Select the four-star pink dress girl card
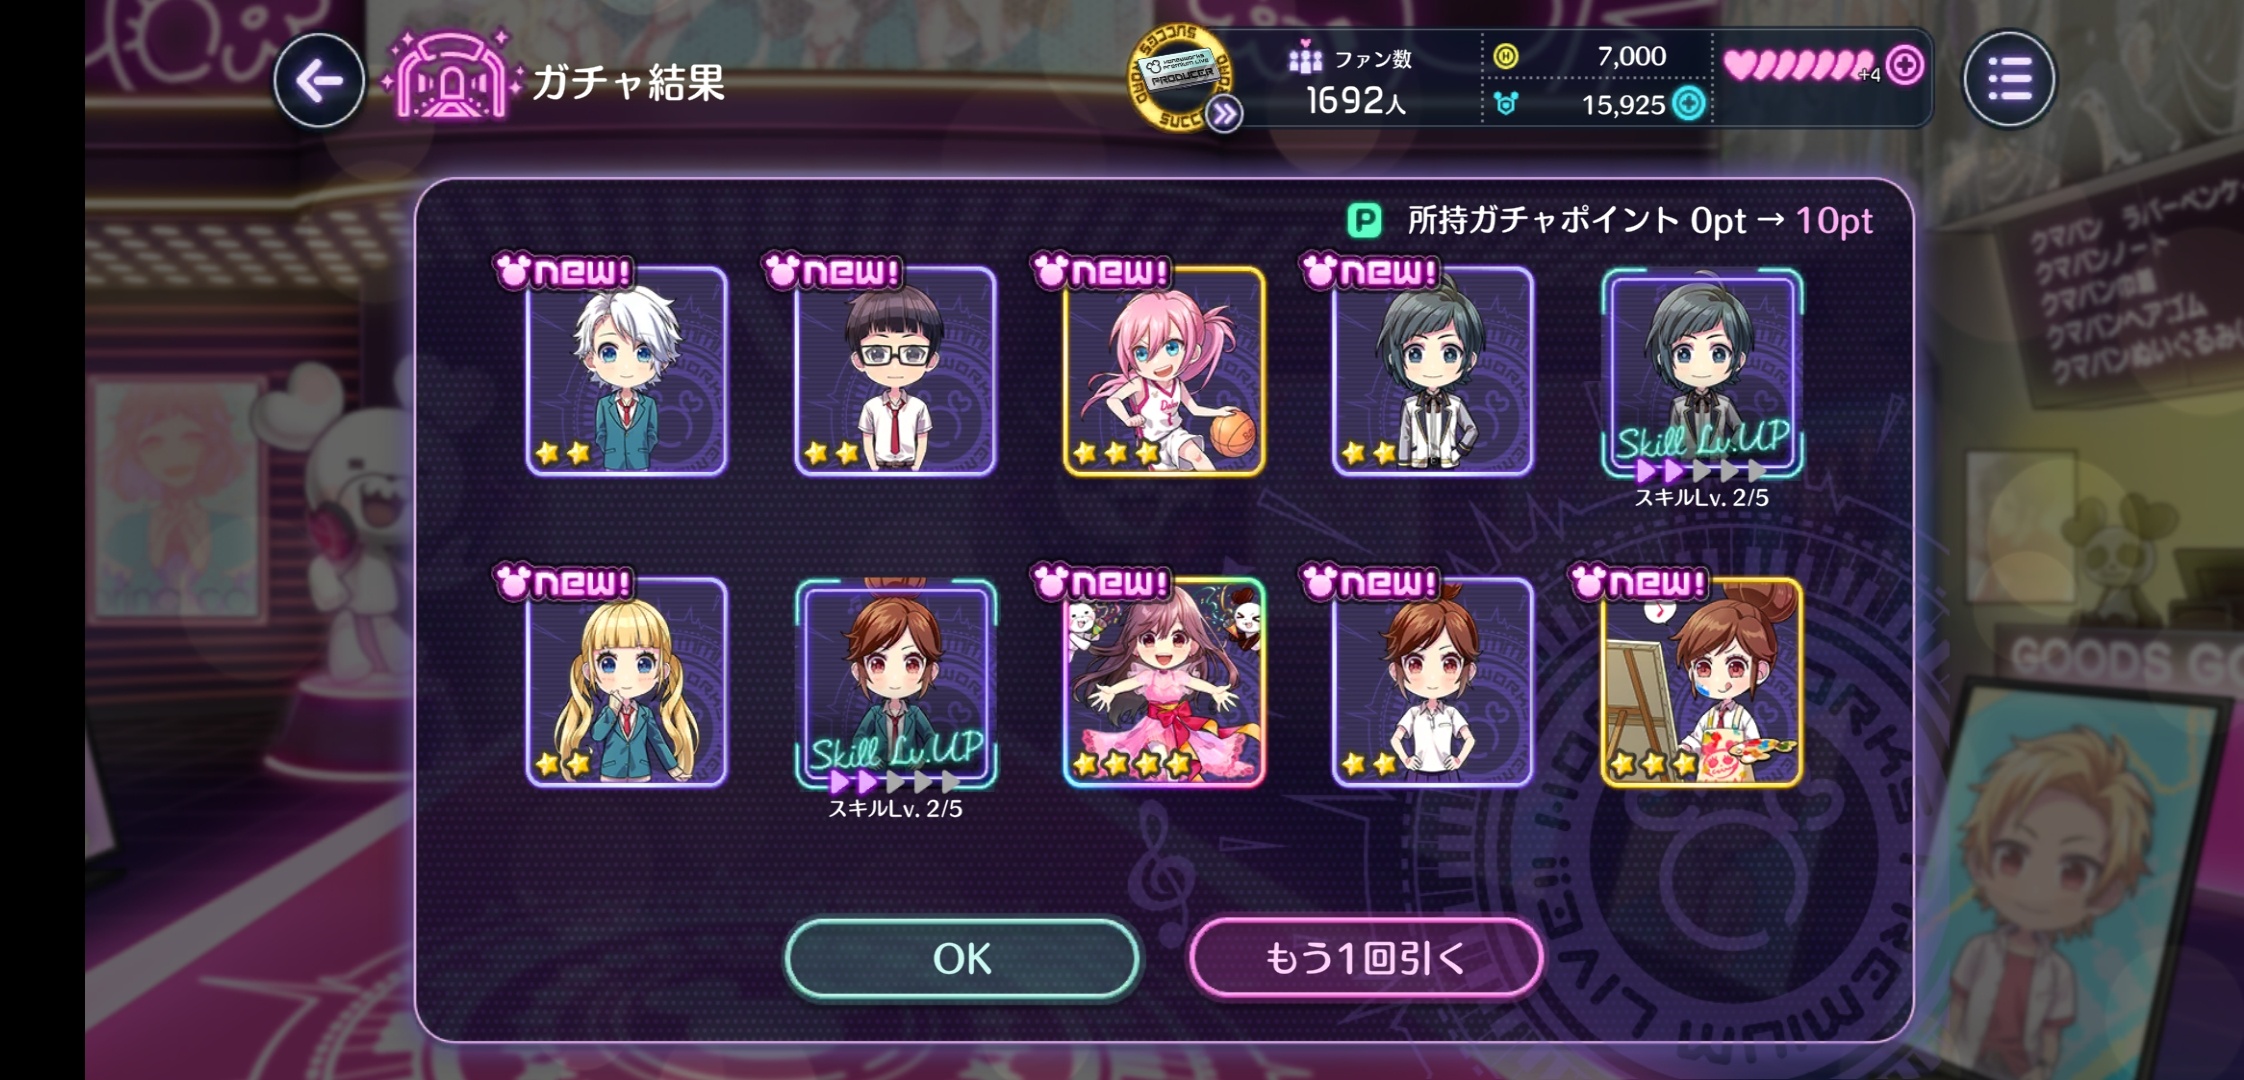Viewport: 2244px width, 1080px height. [1164, 682]
